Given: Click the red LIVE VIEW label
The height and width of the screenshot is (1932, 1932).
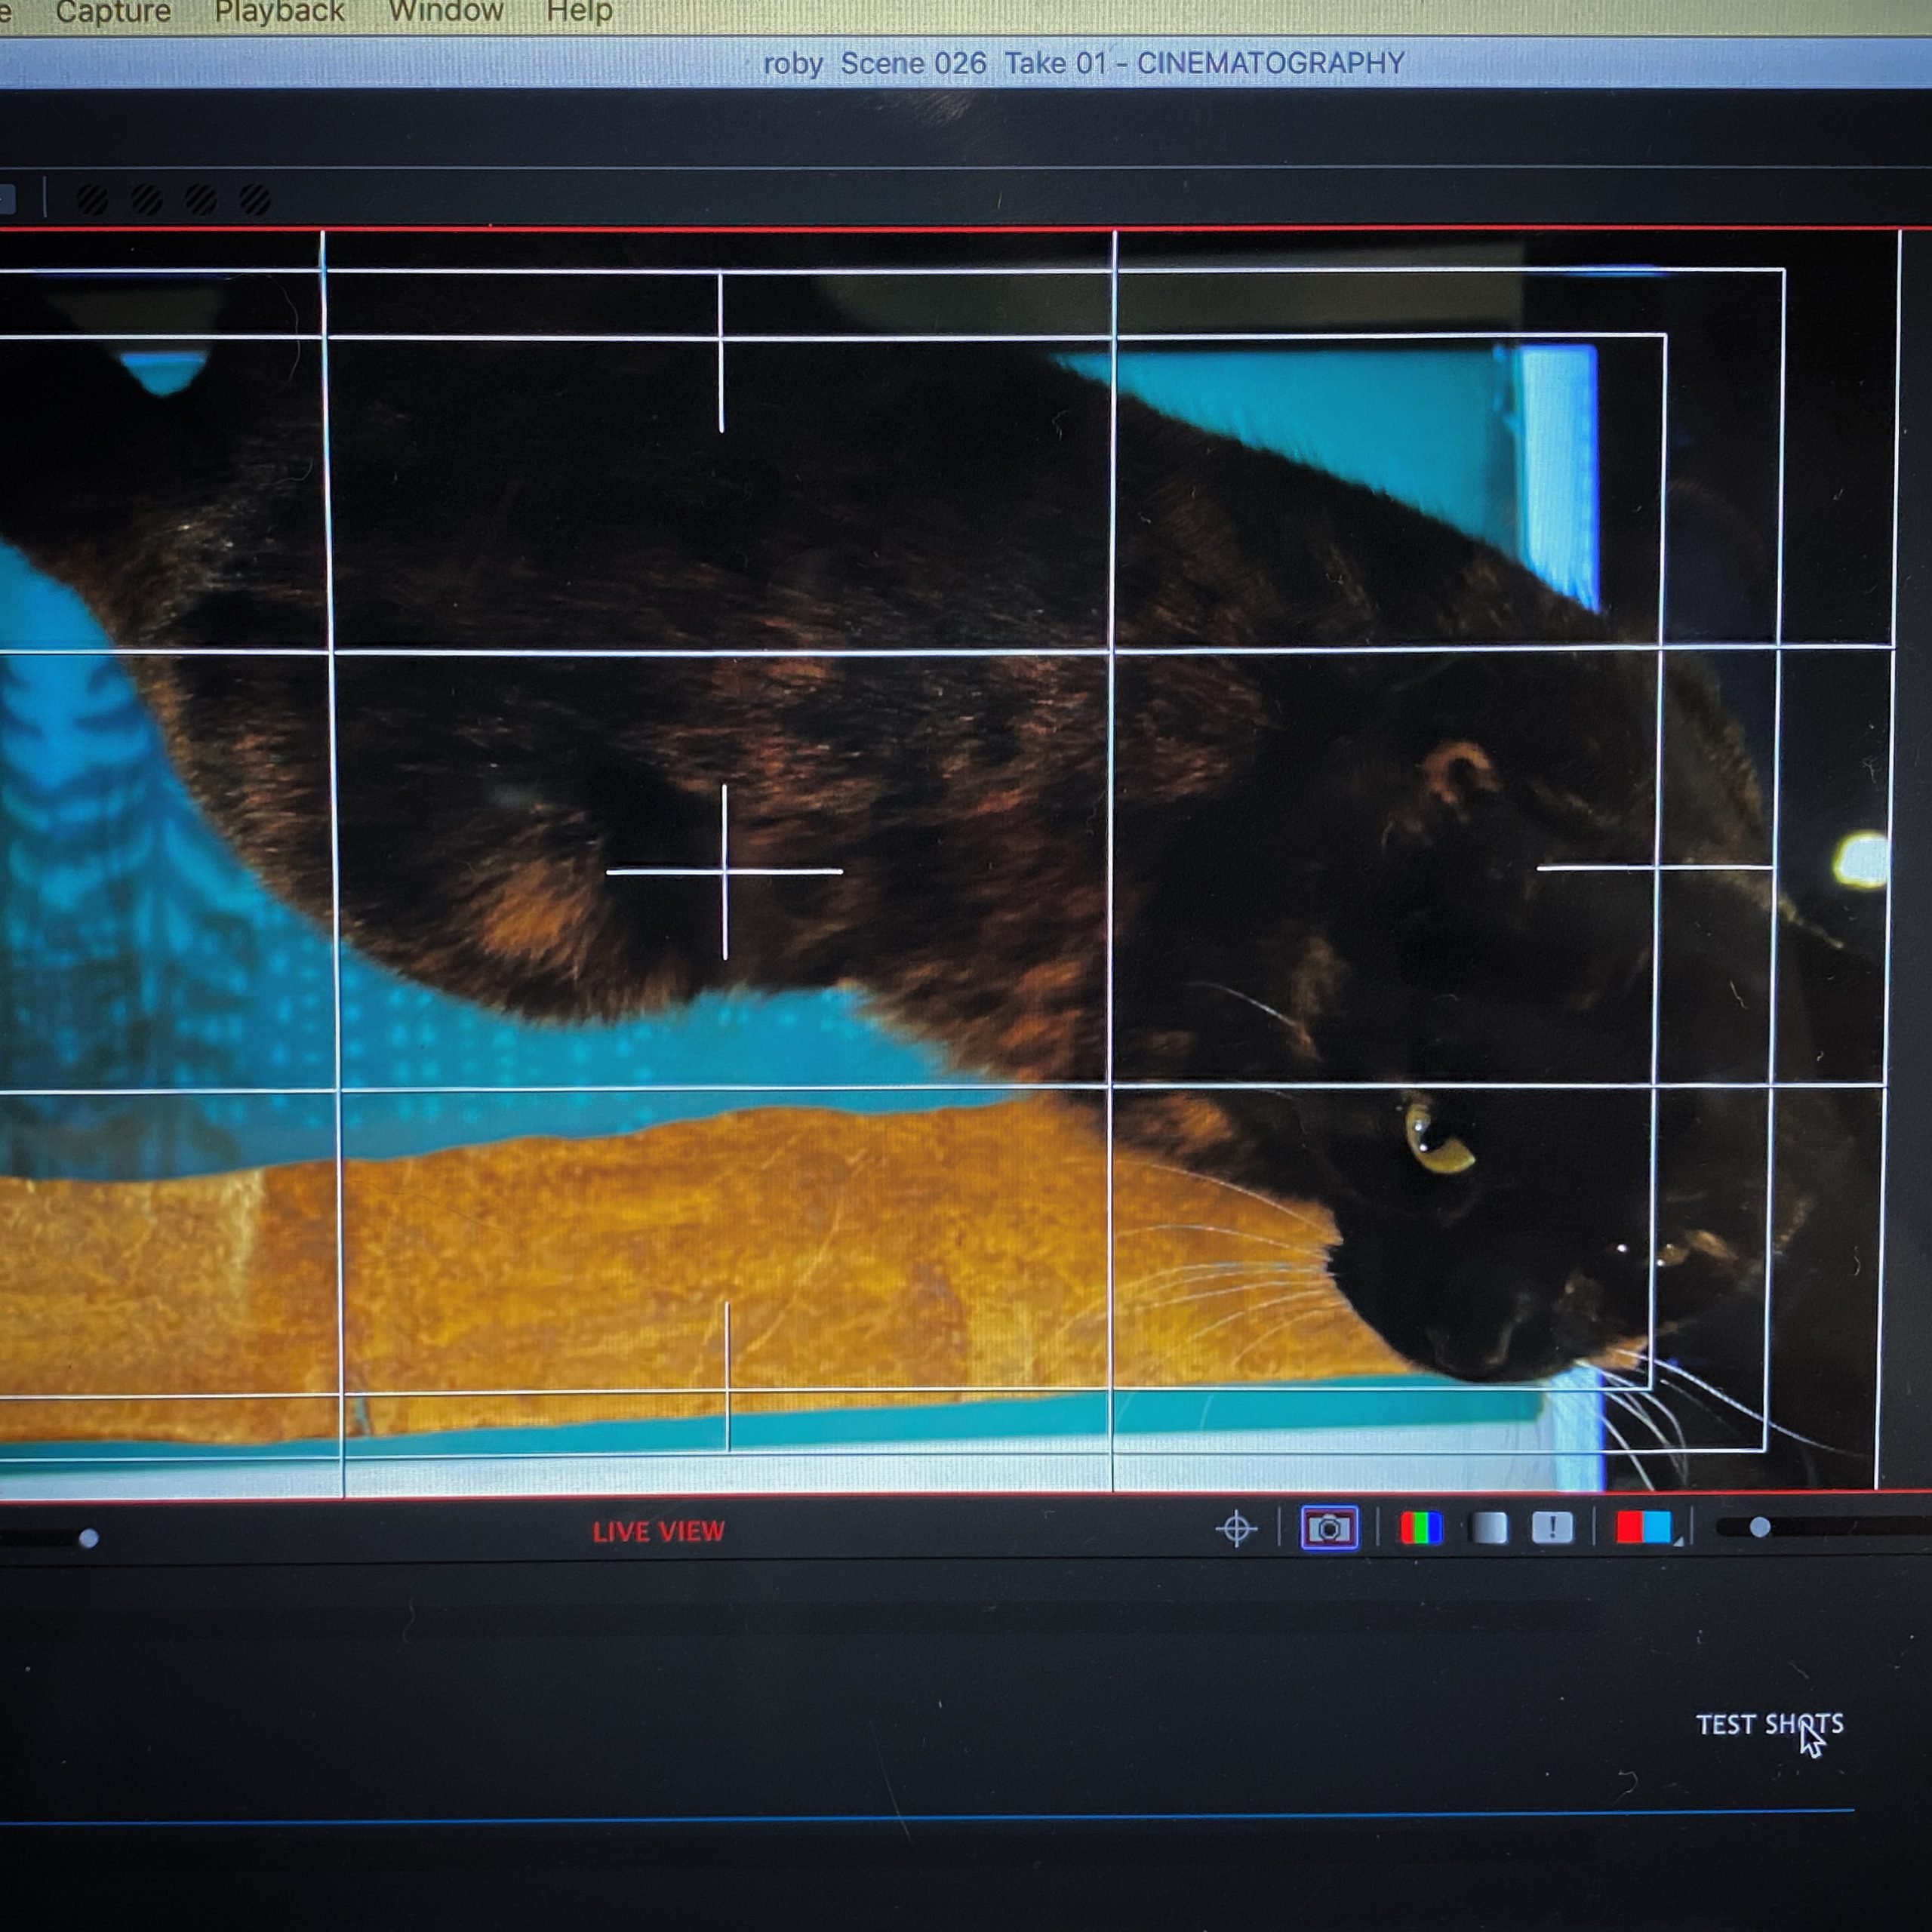Looking at the screenshot, I should (658, 1532).
